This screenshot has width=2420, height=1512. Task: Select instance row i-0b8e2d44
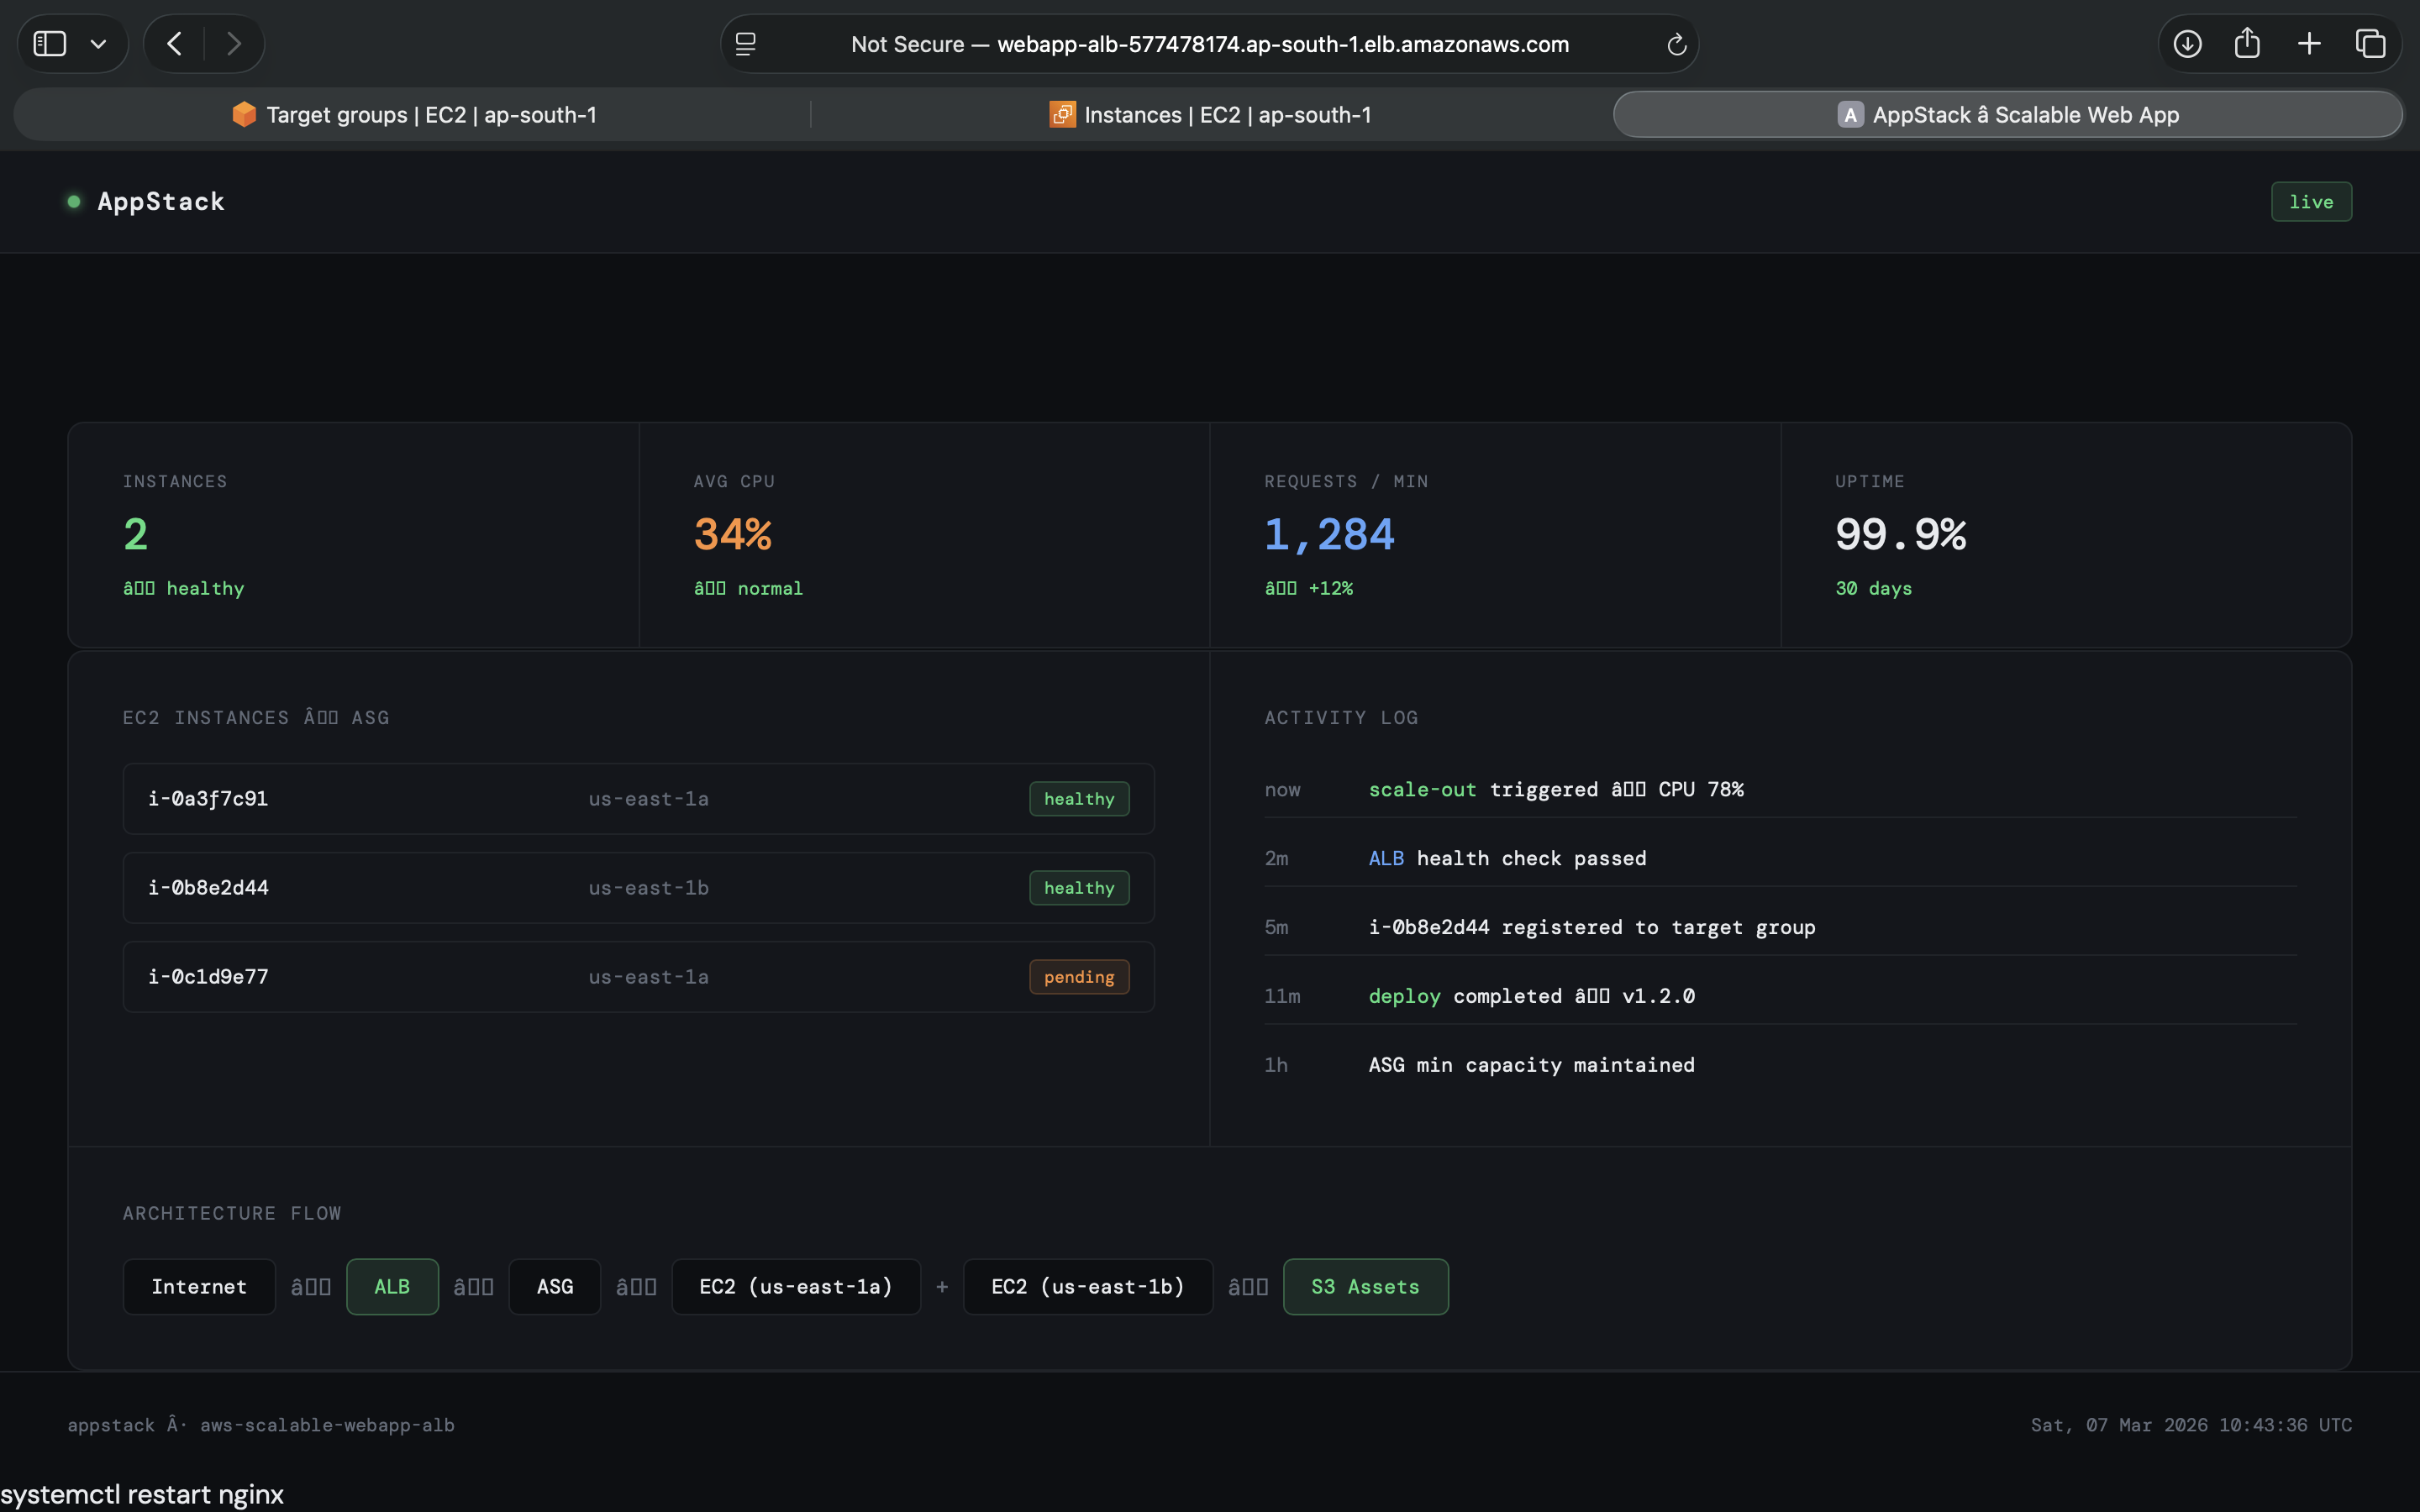click(637, 887)
